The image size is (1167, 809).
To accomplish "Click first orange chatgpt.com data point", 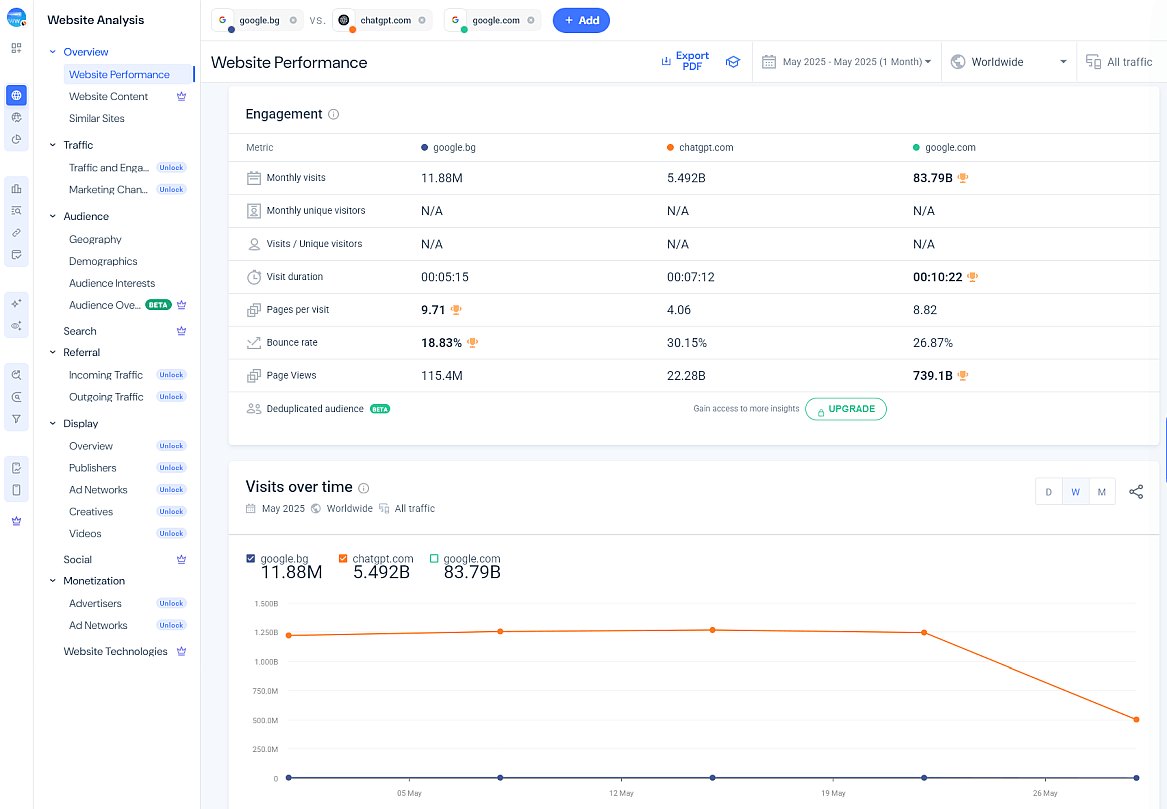I will [289, 636].
